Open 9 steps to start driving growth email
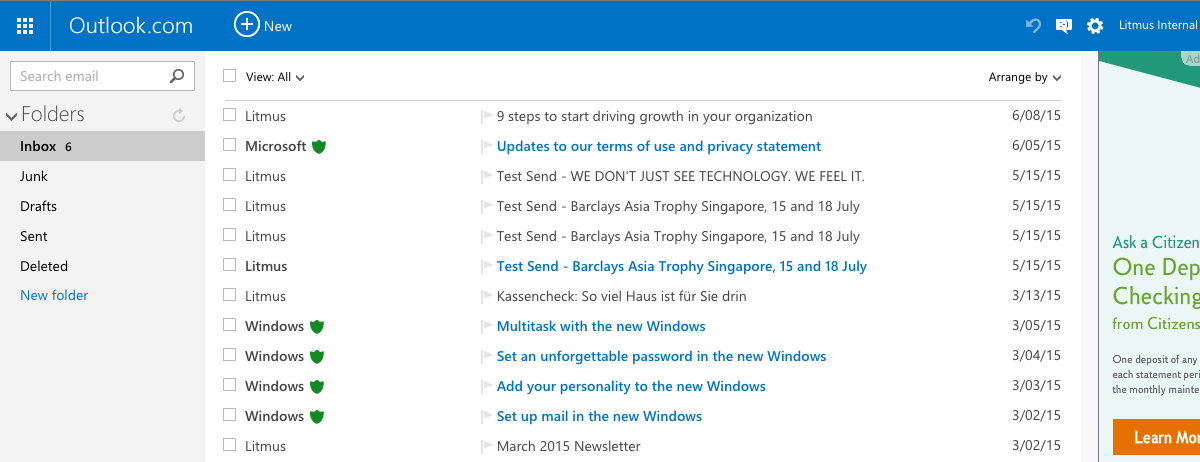Viewport: 1200px width, 462px height. [x=654, y=116]
